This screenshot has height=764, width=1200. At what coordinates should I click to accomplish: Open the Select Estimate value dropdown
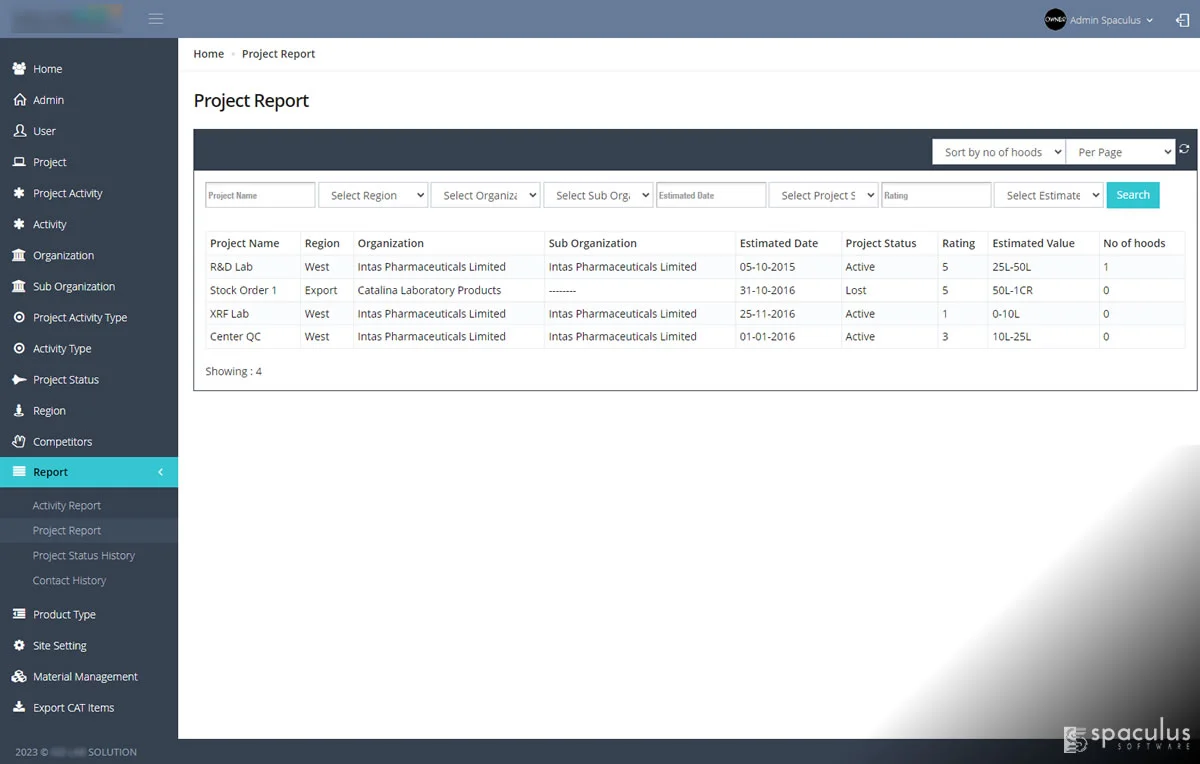pyautogui.click(x=1048, y=195)
